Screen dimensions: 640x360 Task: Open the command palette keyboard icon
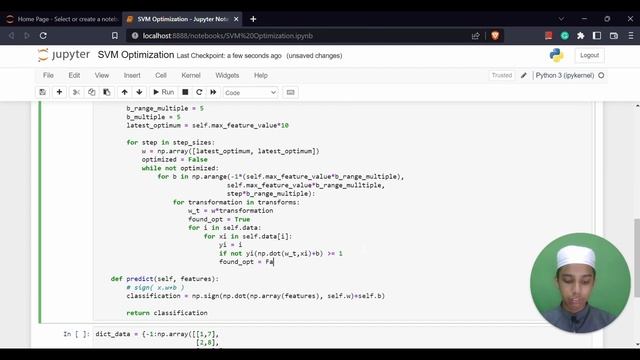(x=290, y=92)
